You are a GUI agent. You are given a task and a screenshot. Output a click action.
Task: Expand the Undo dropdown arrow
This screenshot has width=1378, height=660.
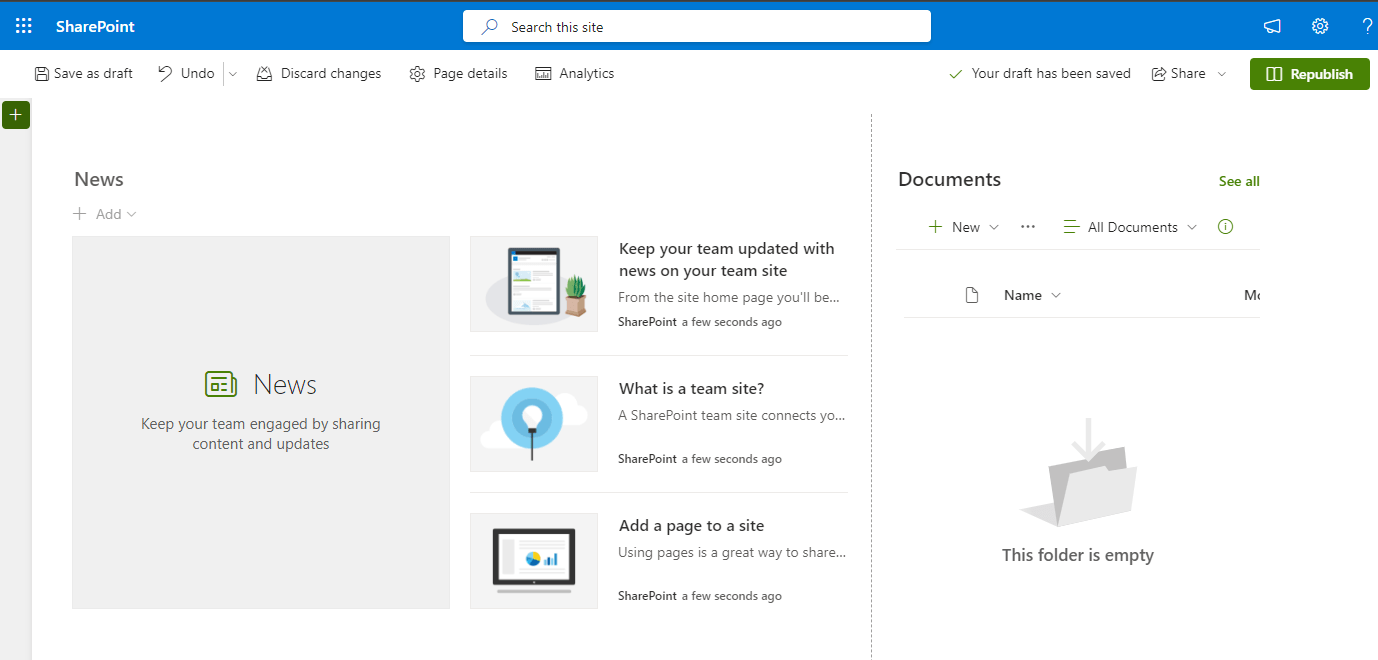pyautogui.click(x=232, y=74)
